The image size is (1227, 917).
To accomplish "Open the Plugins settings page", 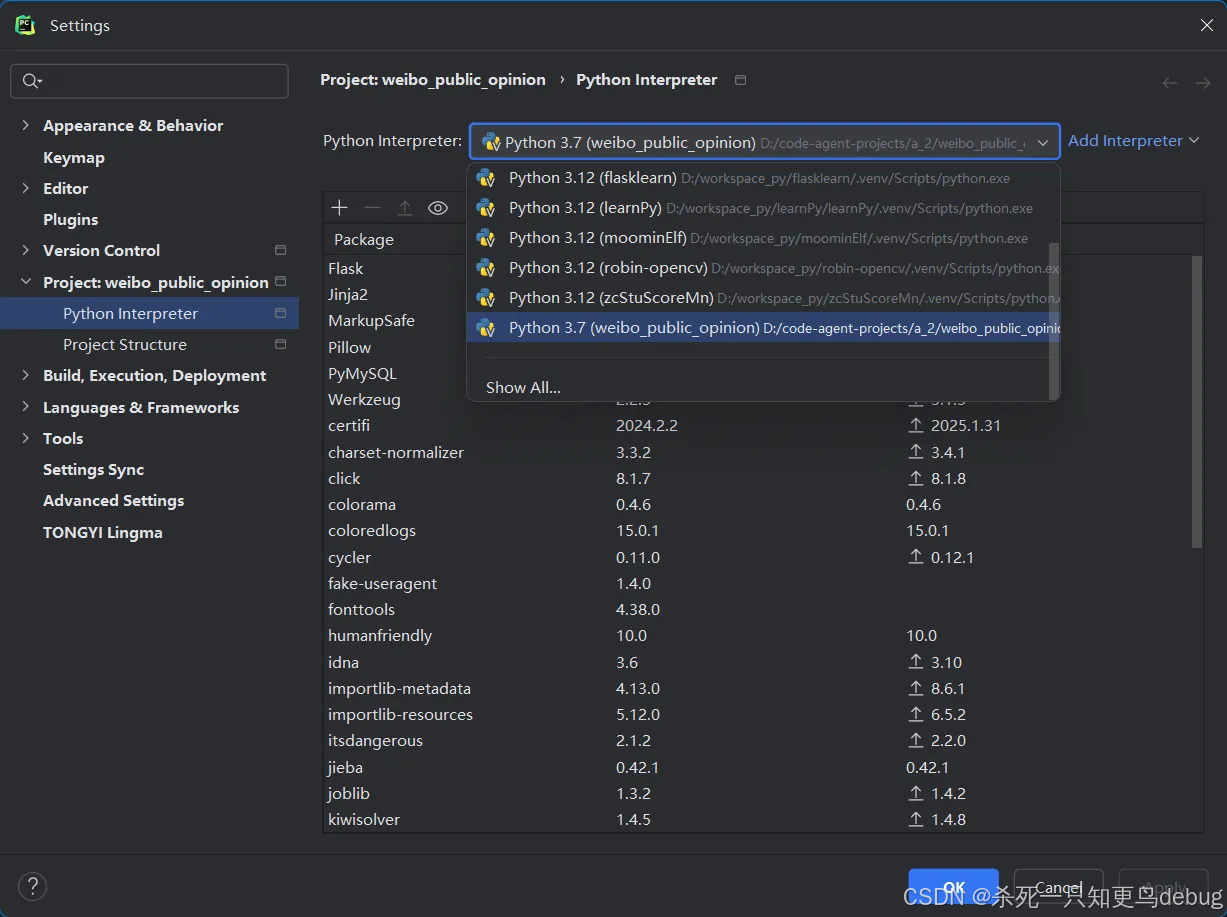I will pyautogui.click(x=70, y=219).
